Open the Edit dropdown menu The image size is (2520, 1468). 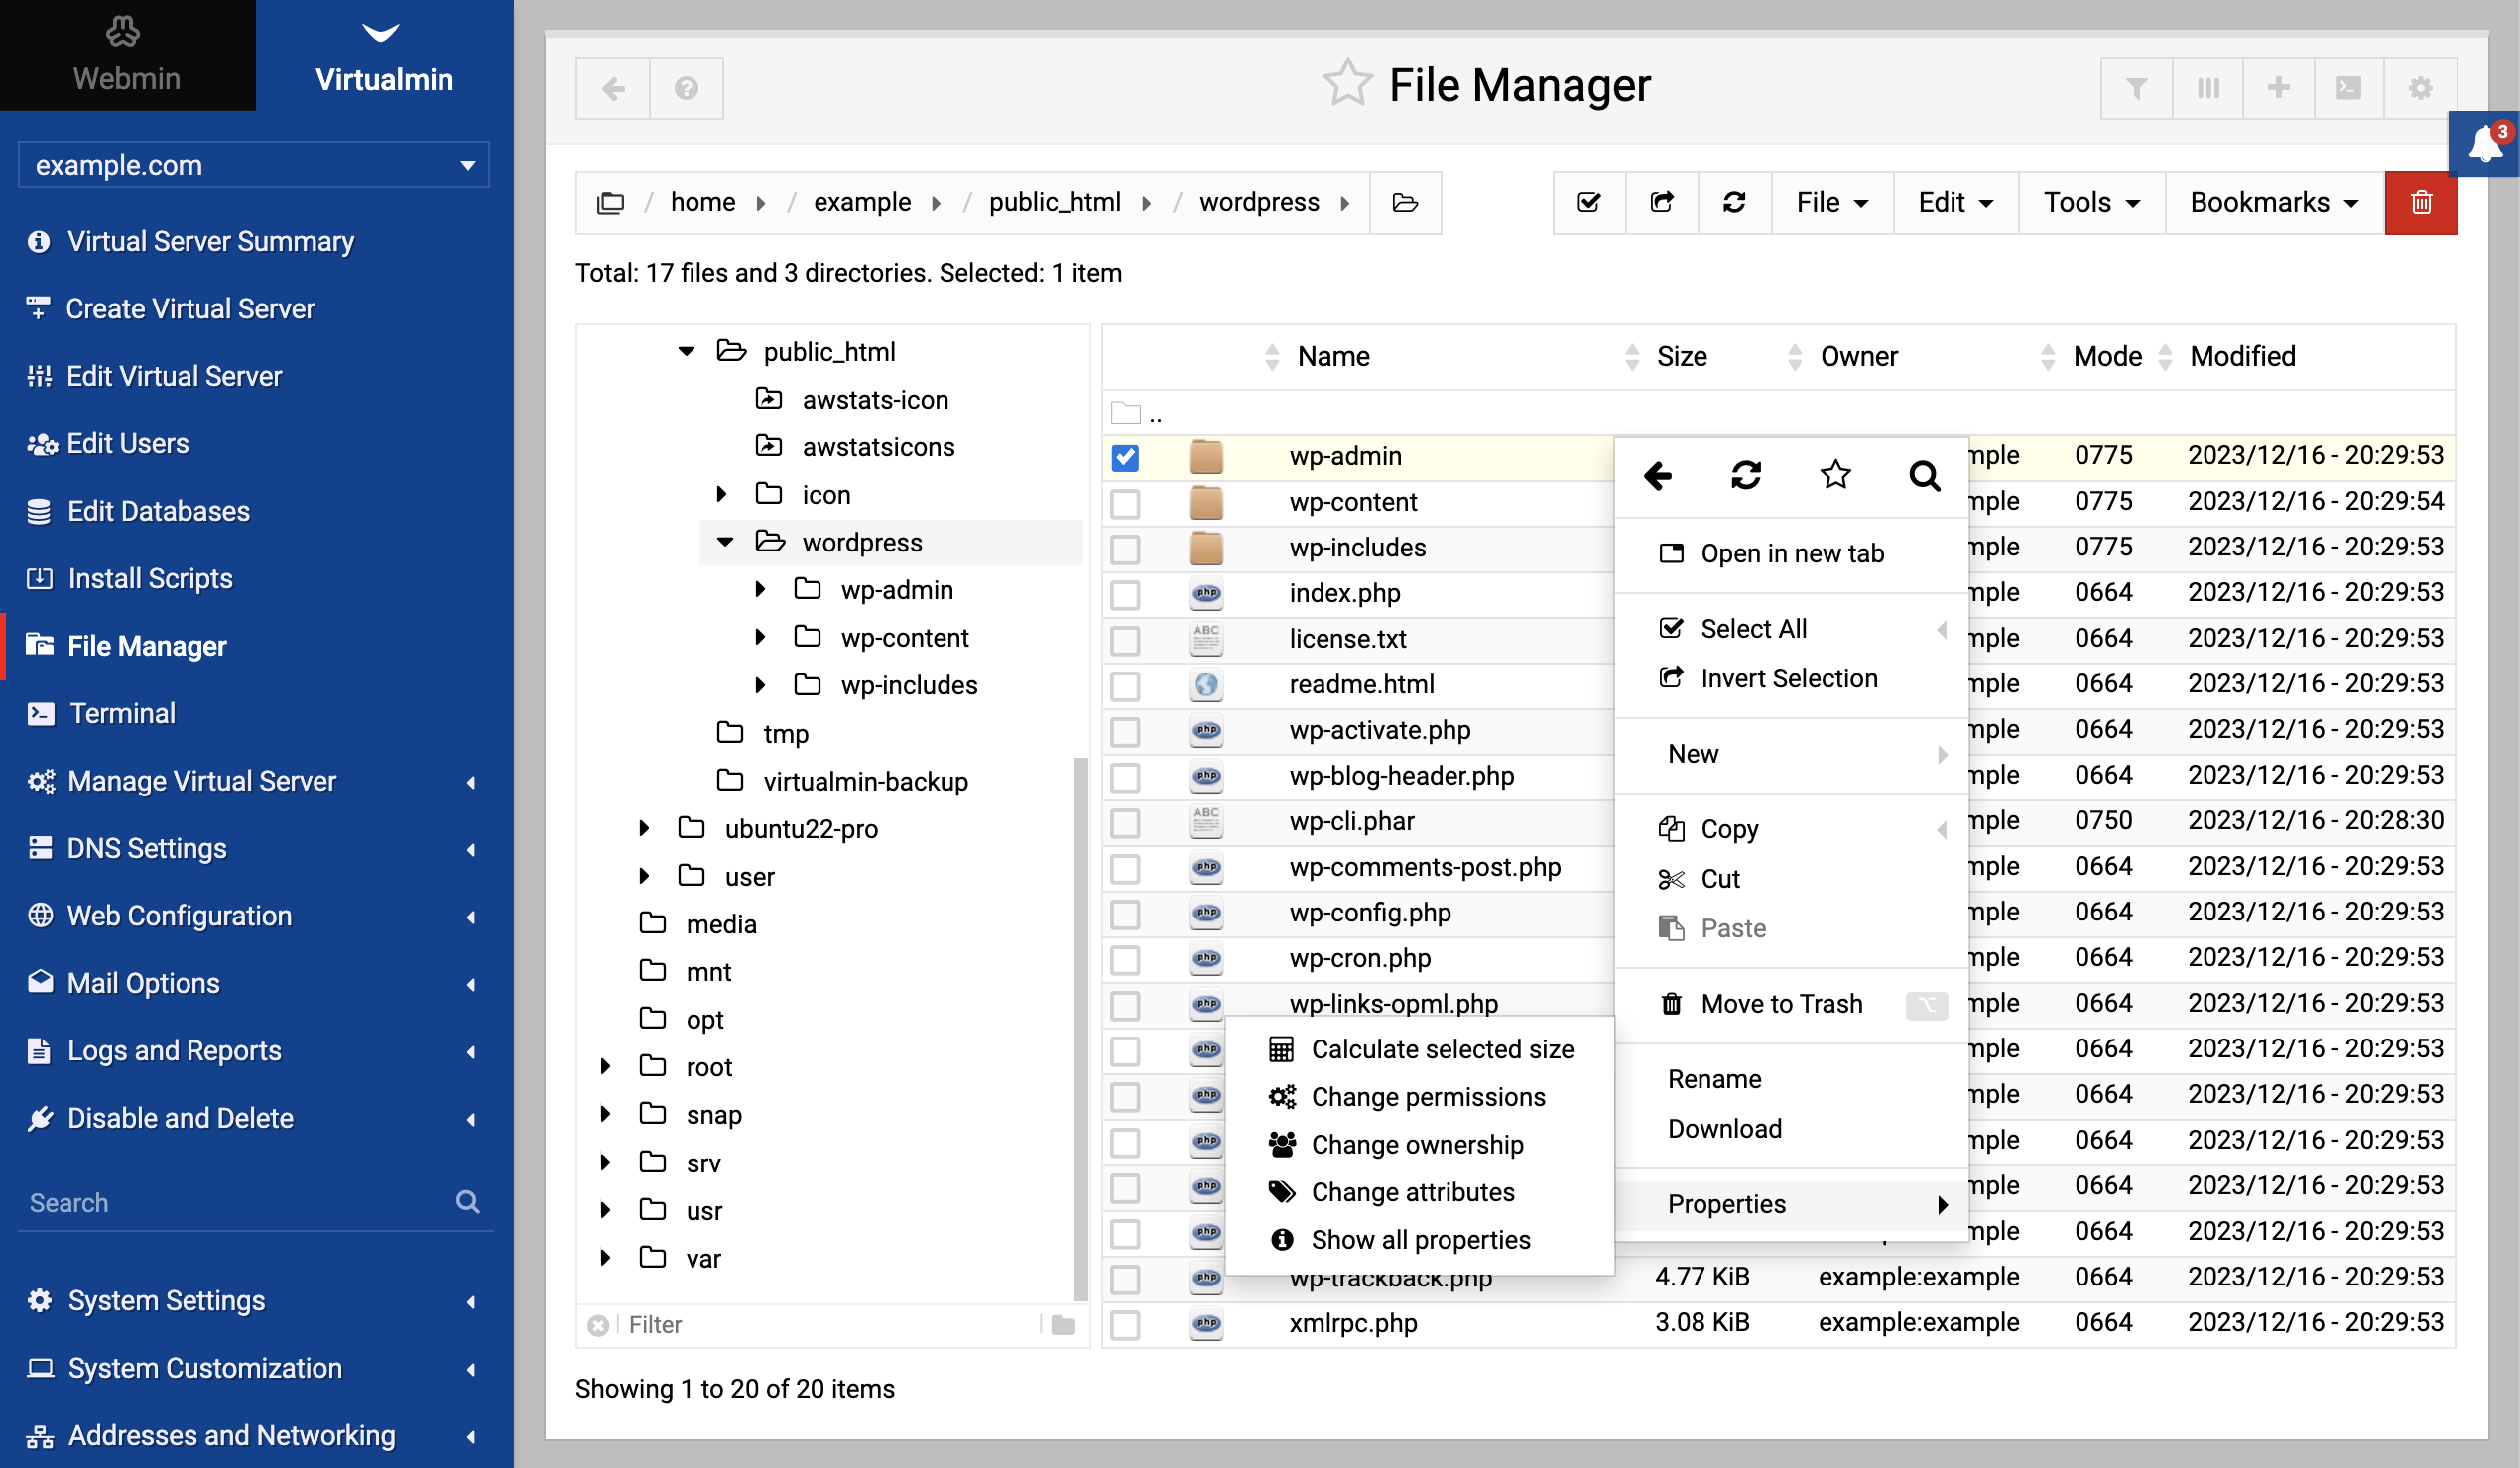point(1955,203)
